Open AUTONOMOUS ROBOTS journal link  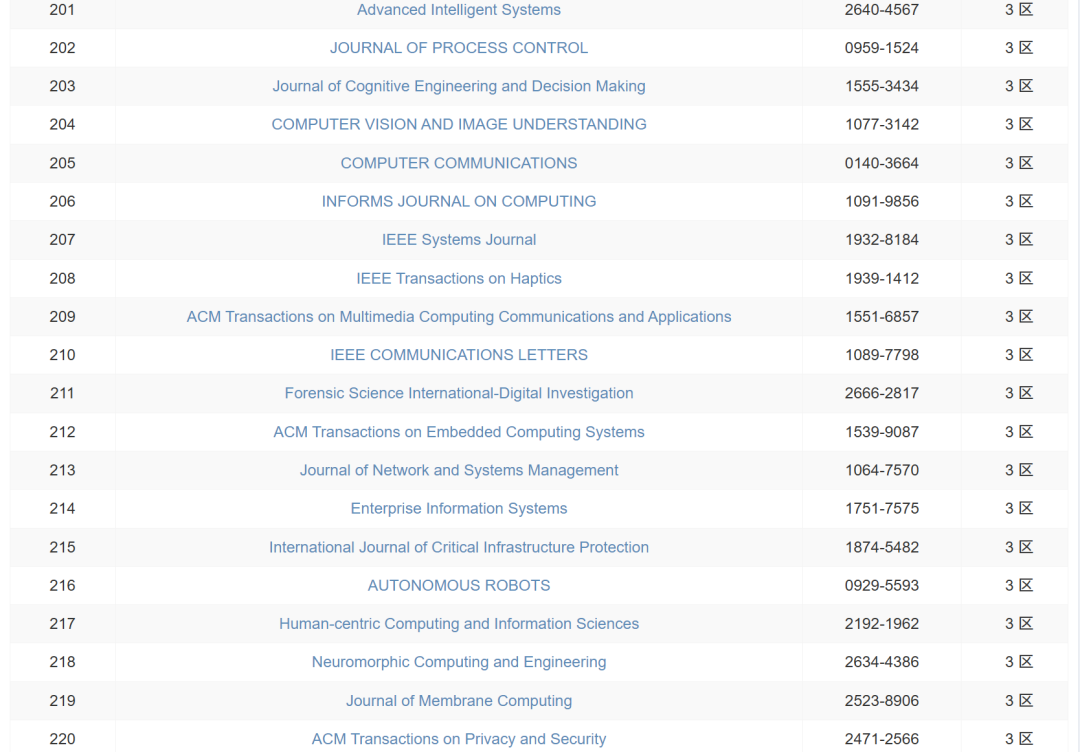(x=459, y=585)
